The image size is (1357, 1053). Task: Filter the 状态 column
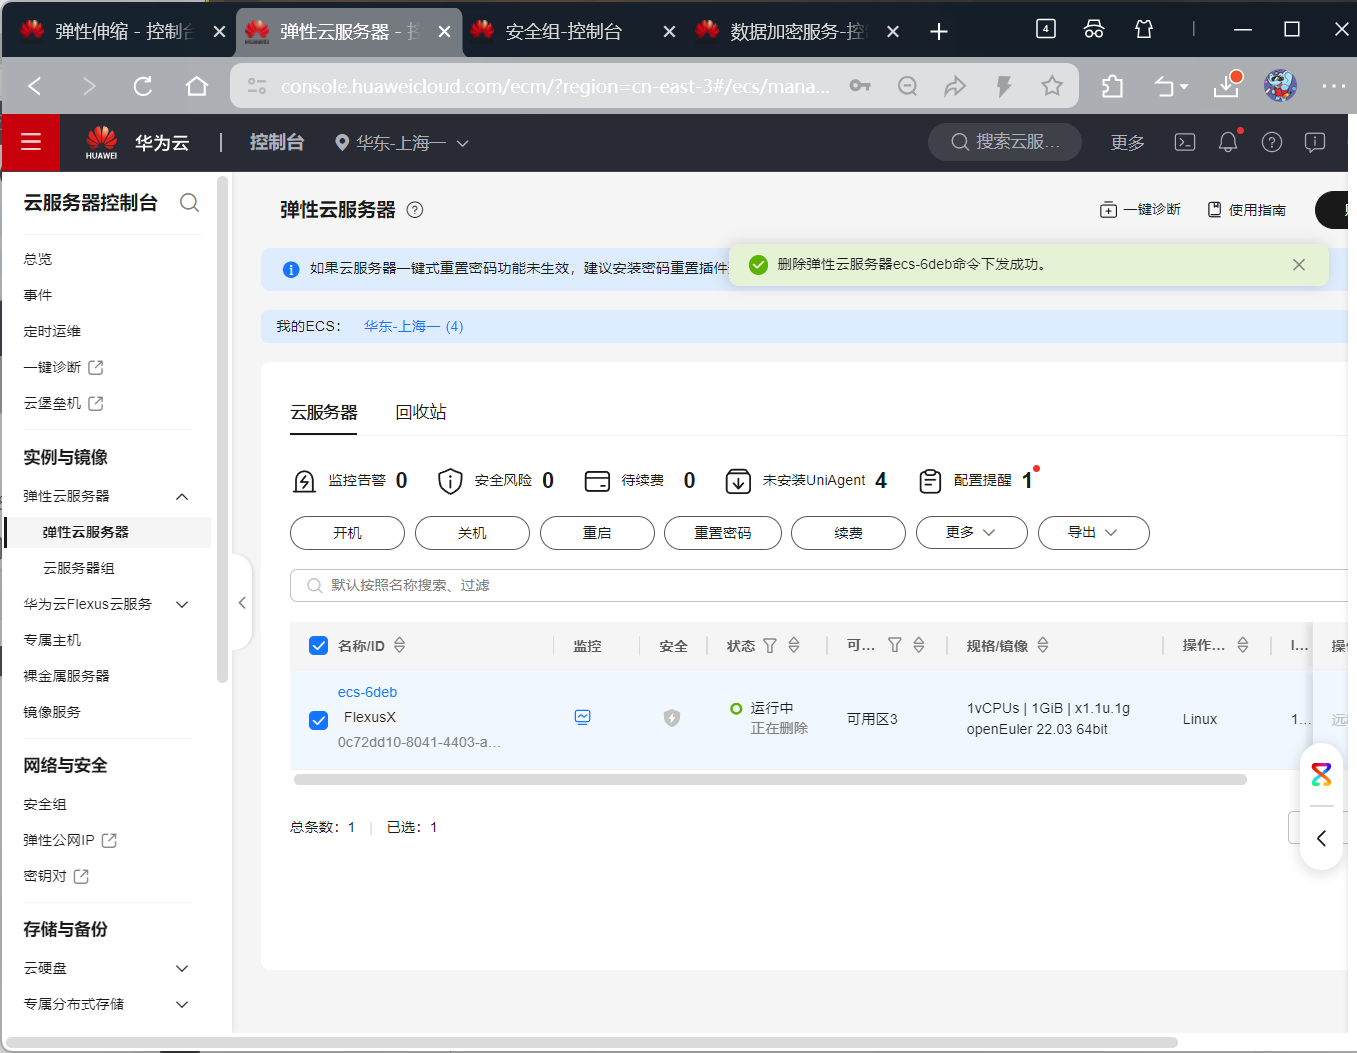pyautogui.click(x=770, y=646)
